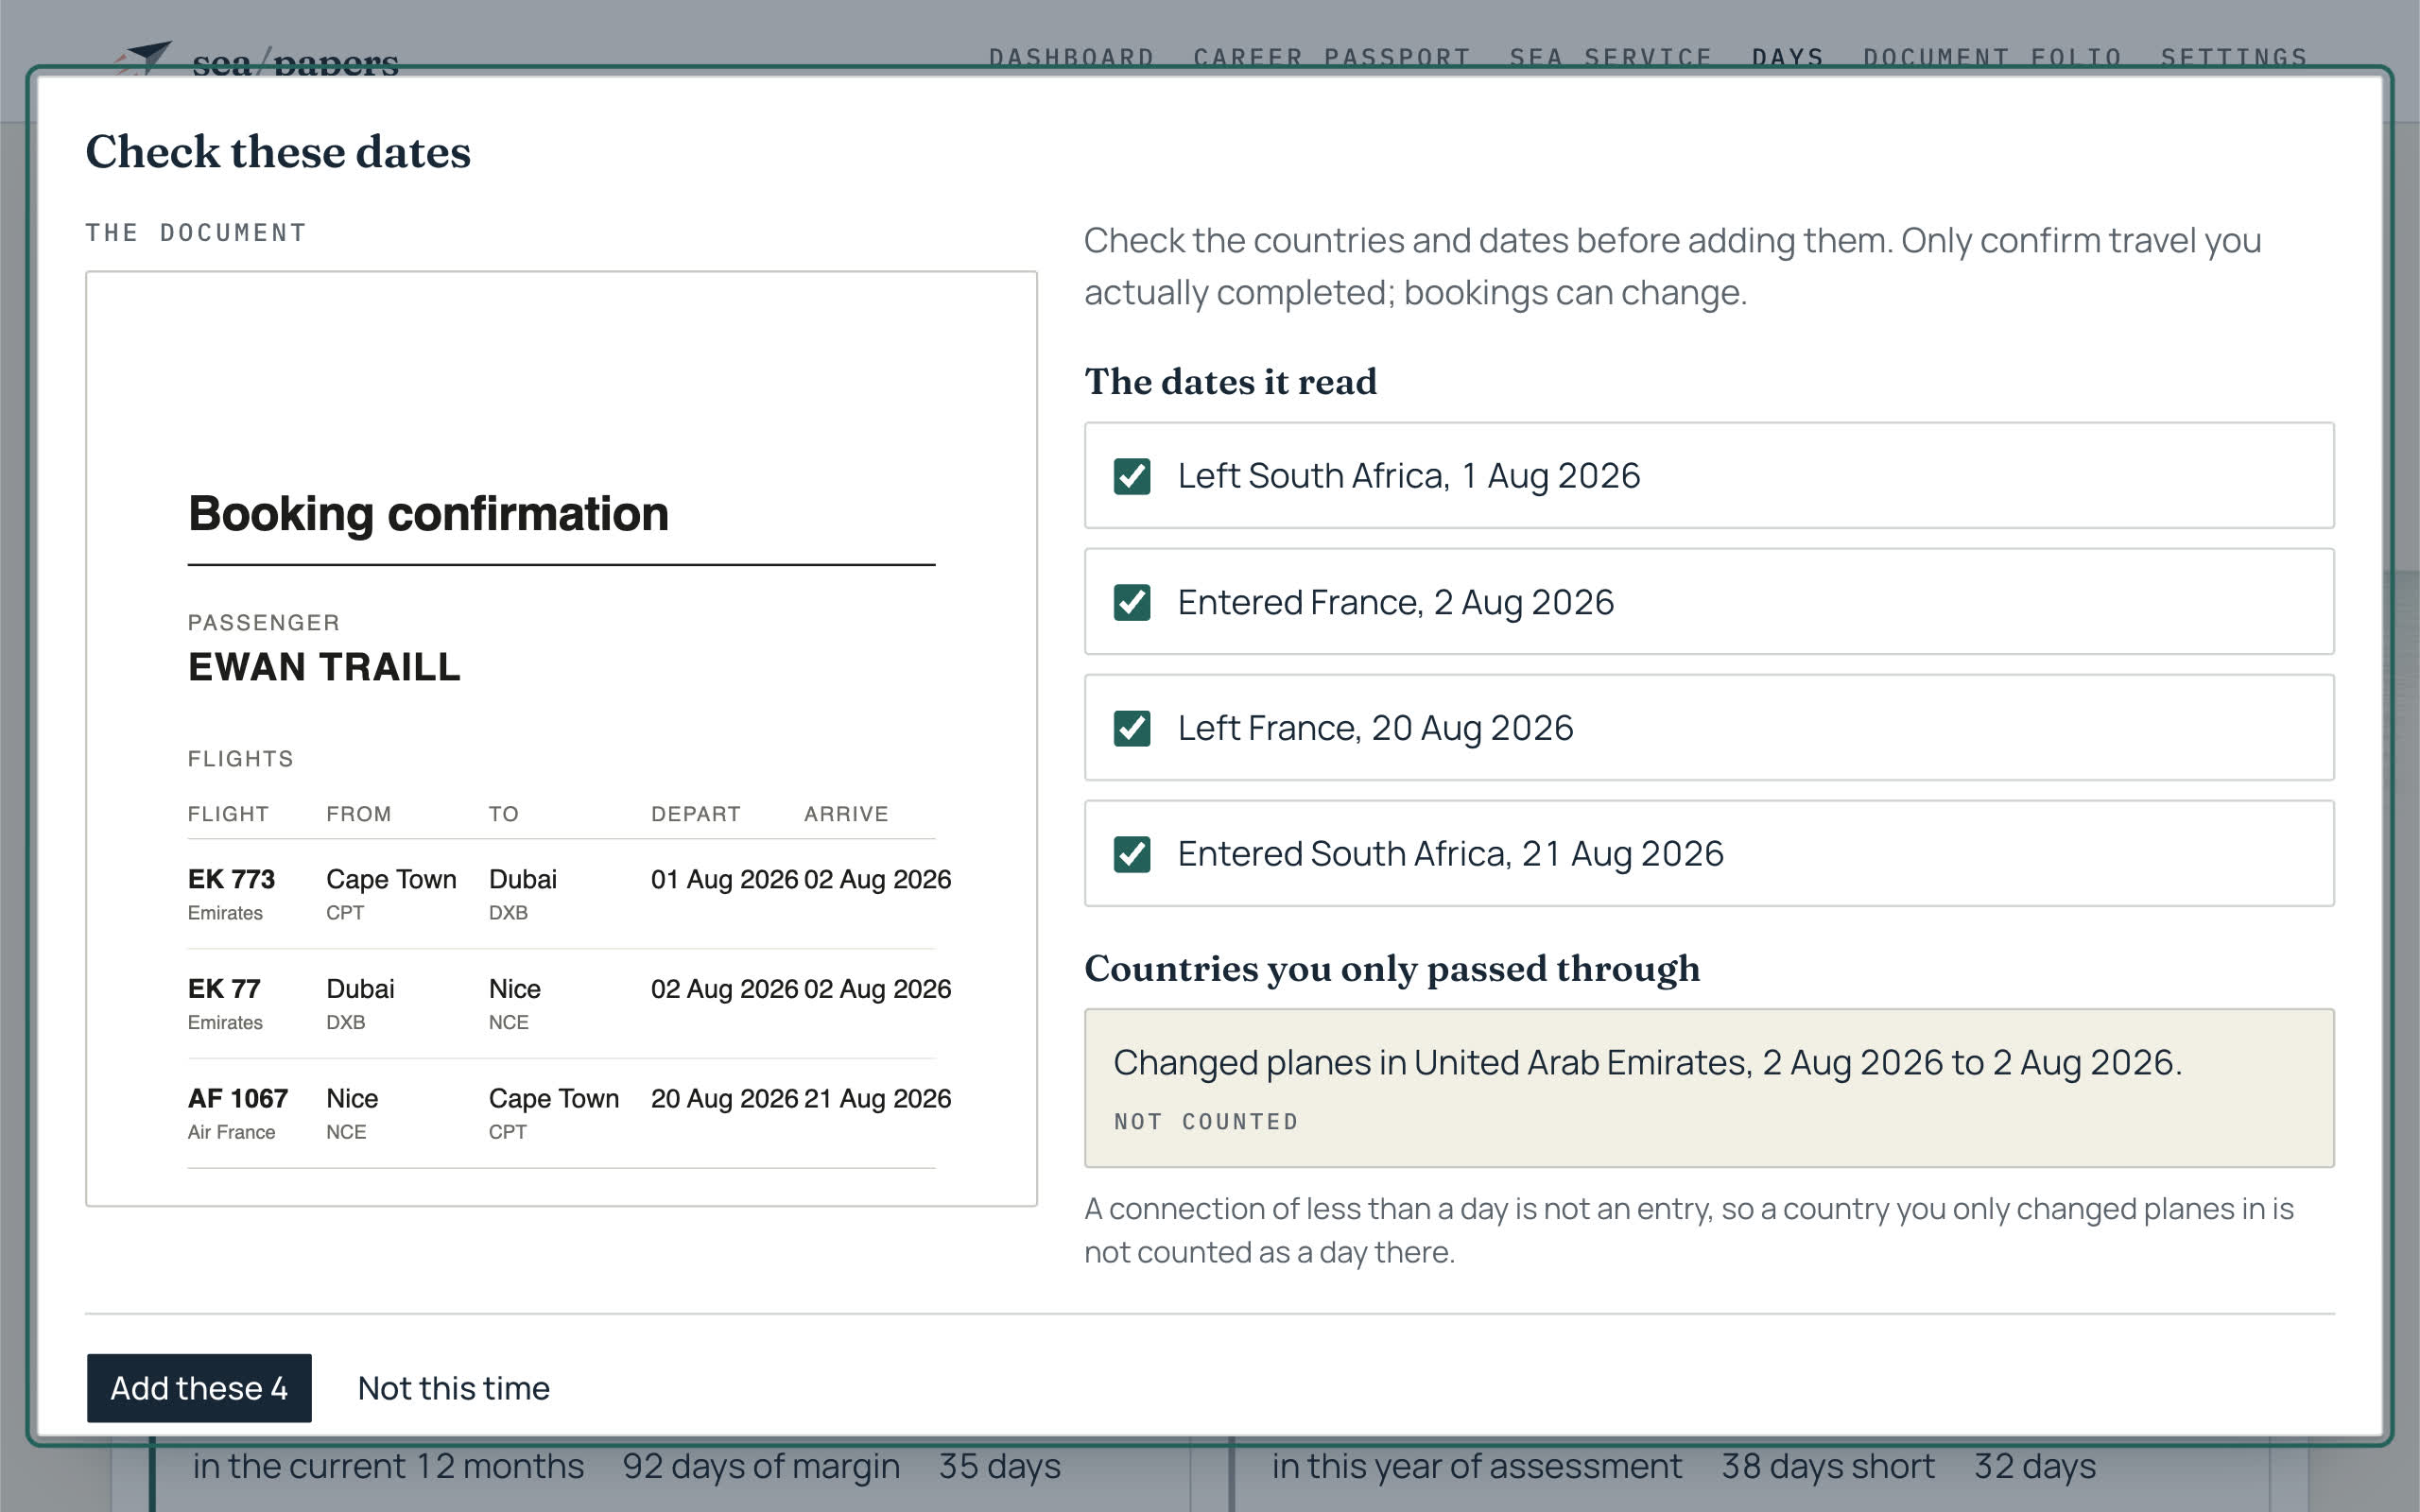The width and height of the screenshot is (2420, 1512).
Task: Open Document Folio in the top navigation
Action: click(1992, 57)
